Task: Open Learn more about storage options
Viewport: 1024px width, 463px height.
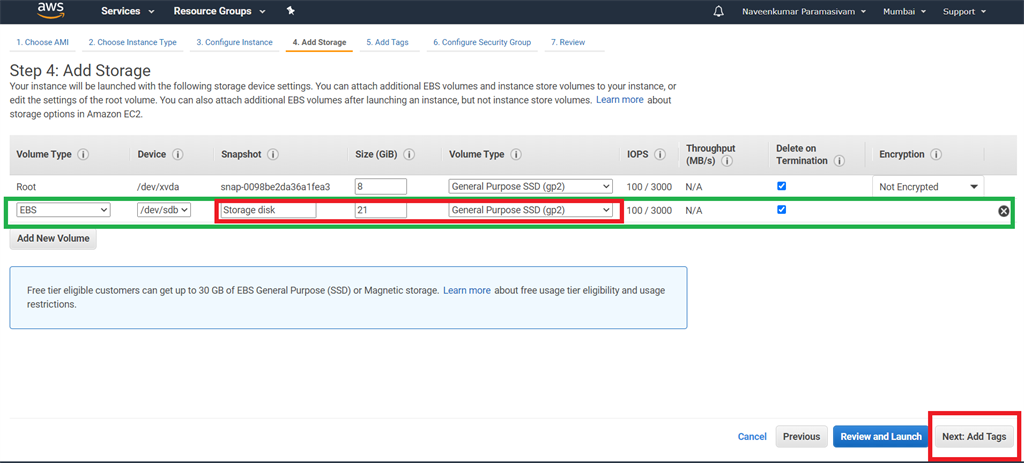Action: coord(620,100)
